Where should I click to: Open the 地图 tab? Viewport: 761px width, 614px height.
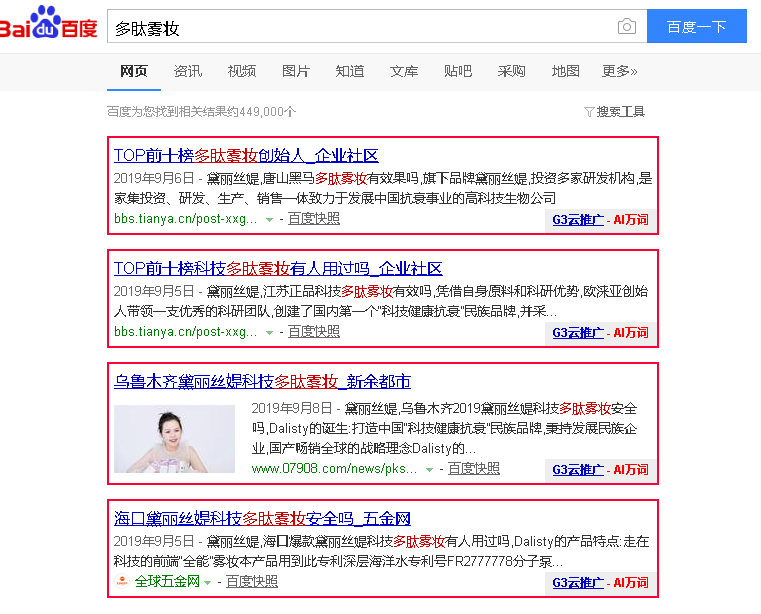coord(565,71)
